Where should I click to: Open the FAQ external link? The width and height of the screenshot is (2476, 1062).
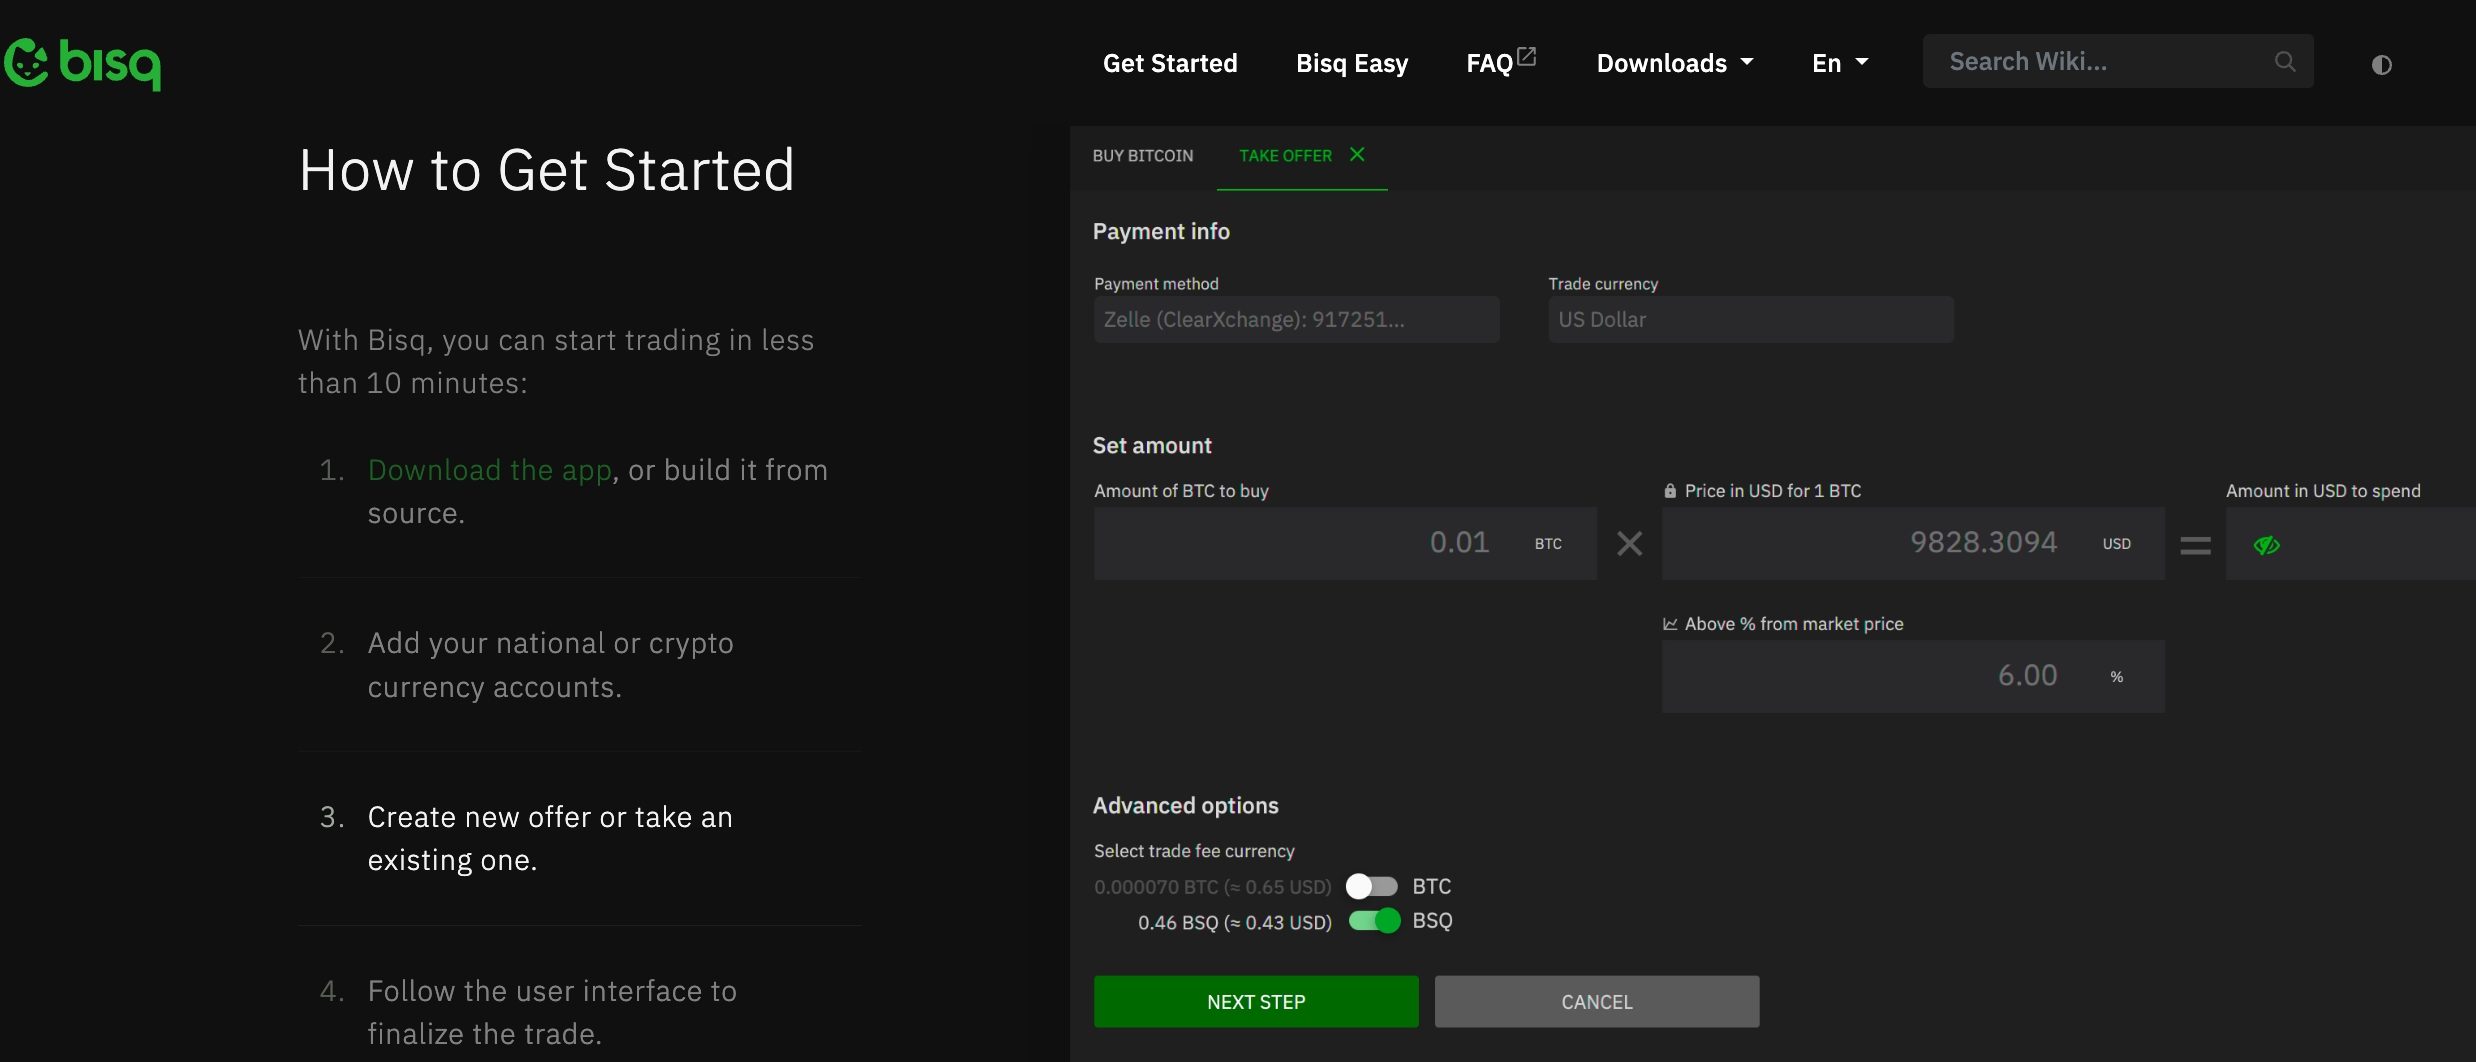(1501, 62)
